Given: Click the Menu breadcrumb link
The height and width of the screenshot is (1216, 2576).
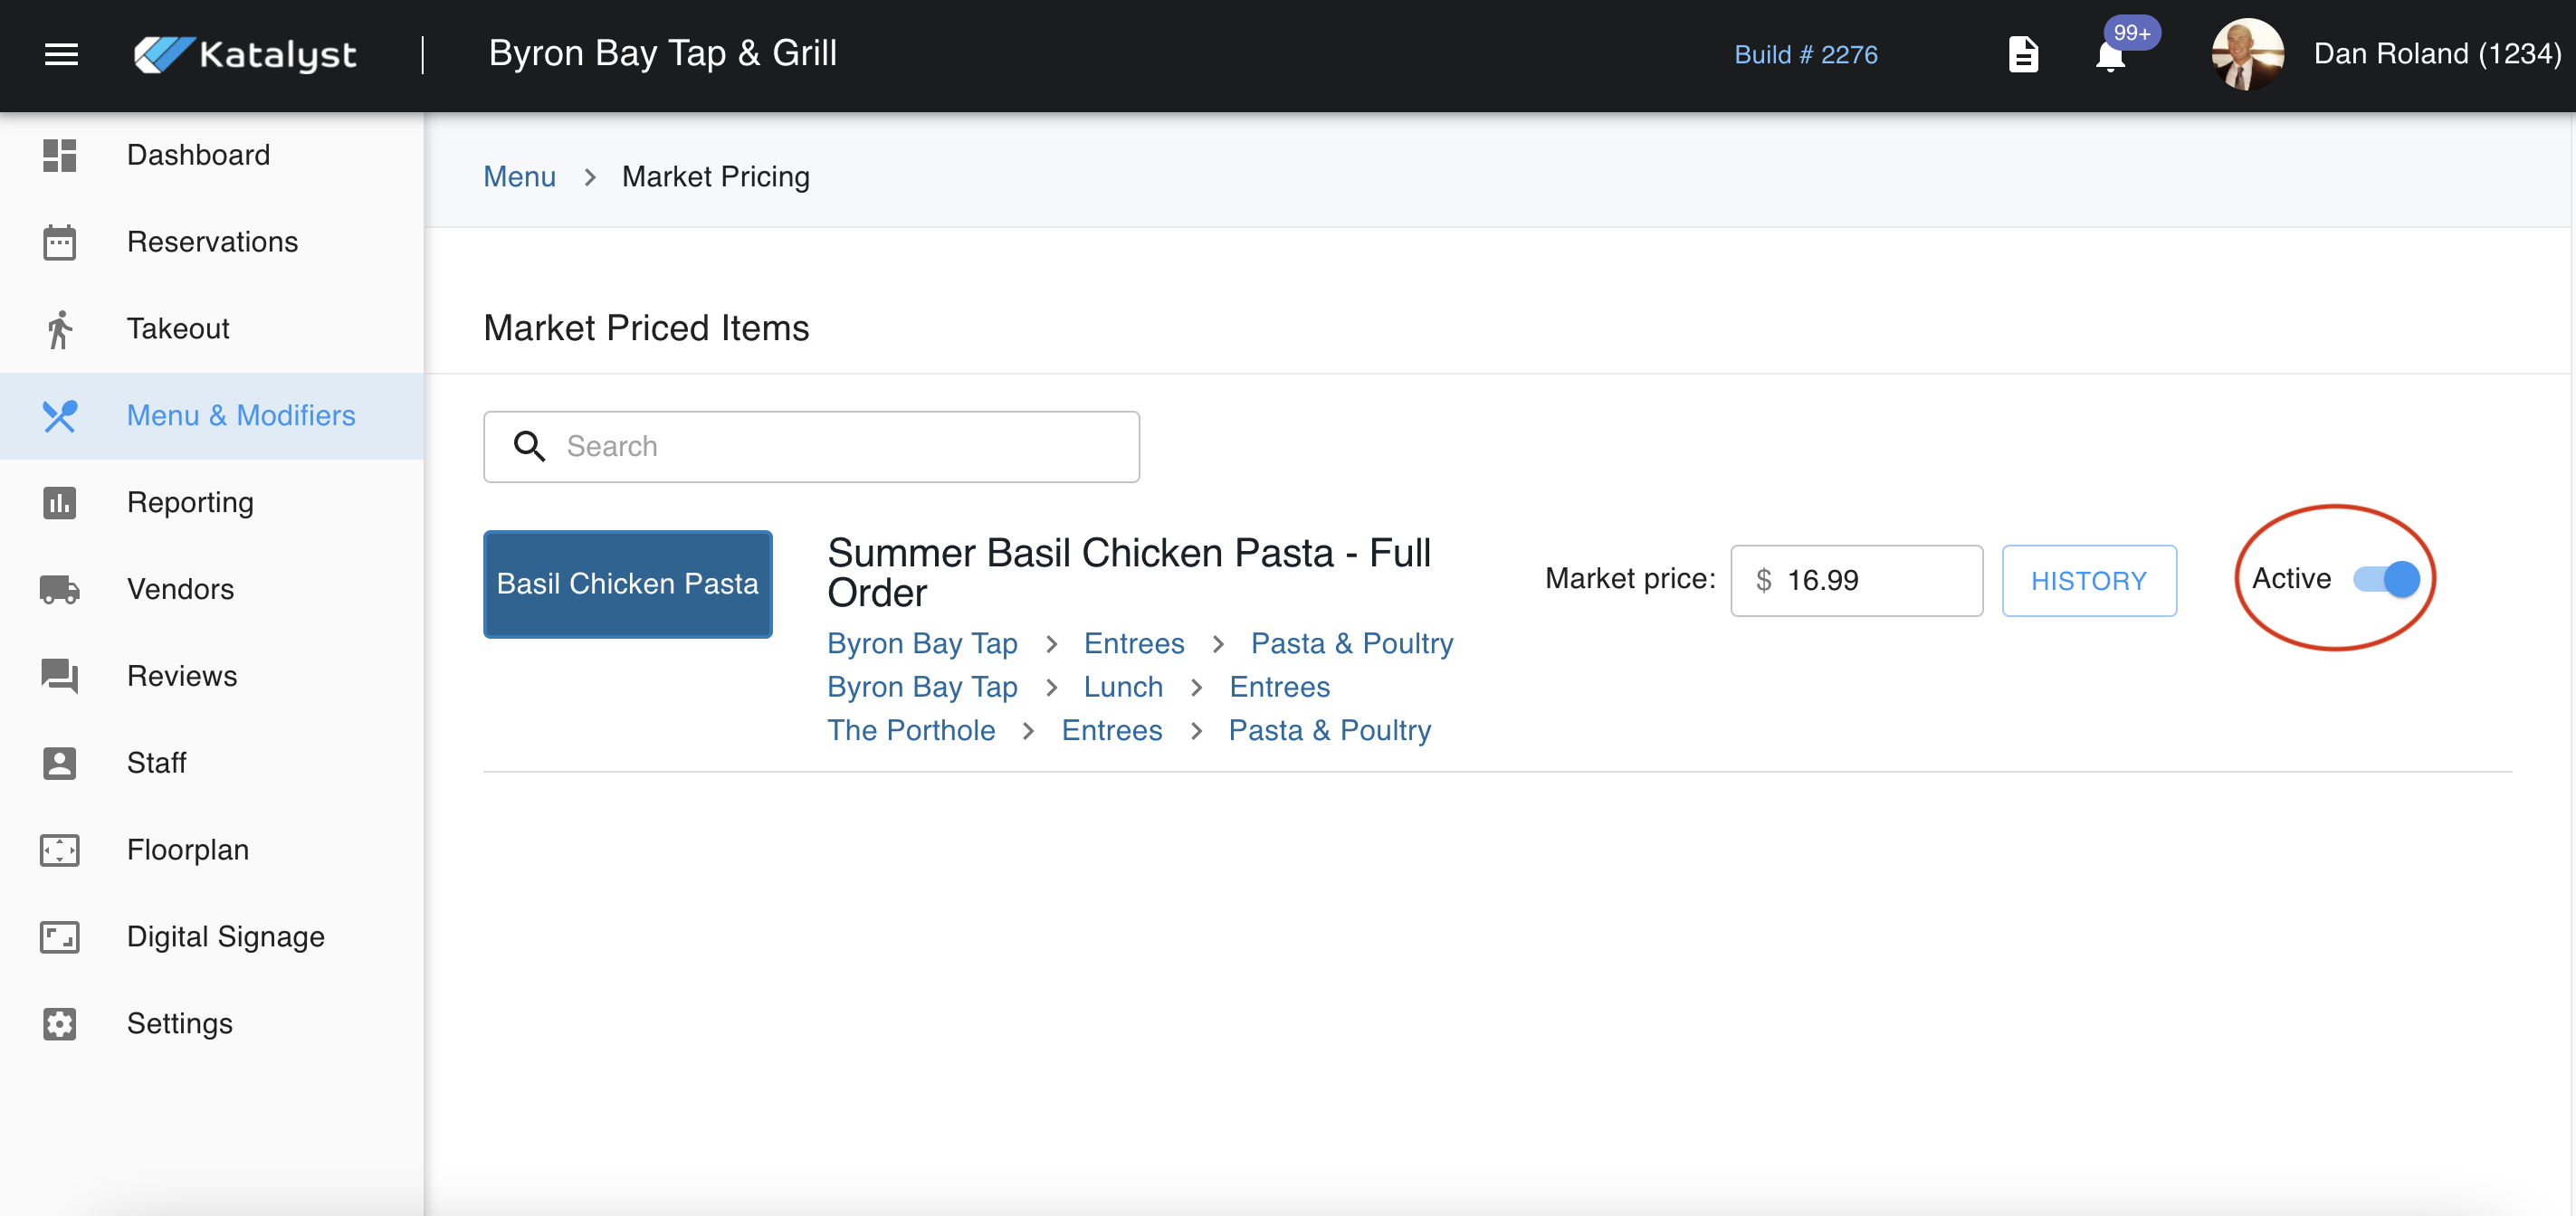Looking at the screenshot, I should click(x=519, y=177).
